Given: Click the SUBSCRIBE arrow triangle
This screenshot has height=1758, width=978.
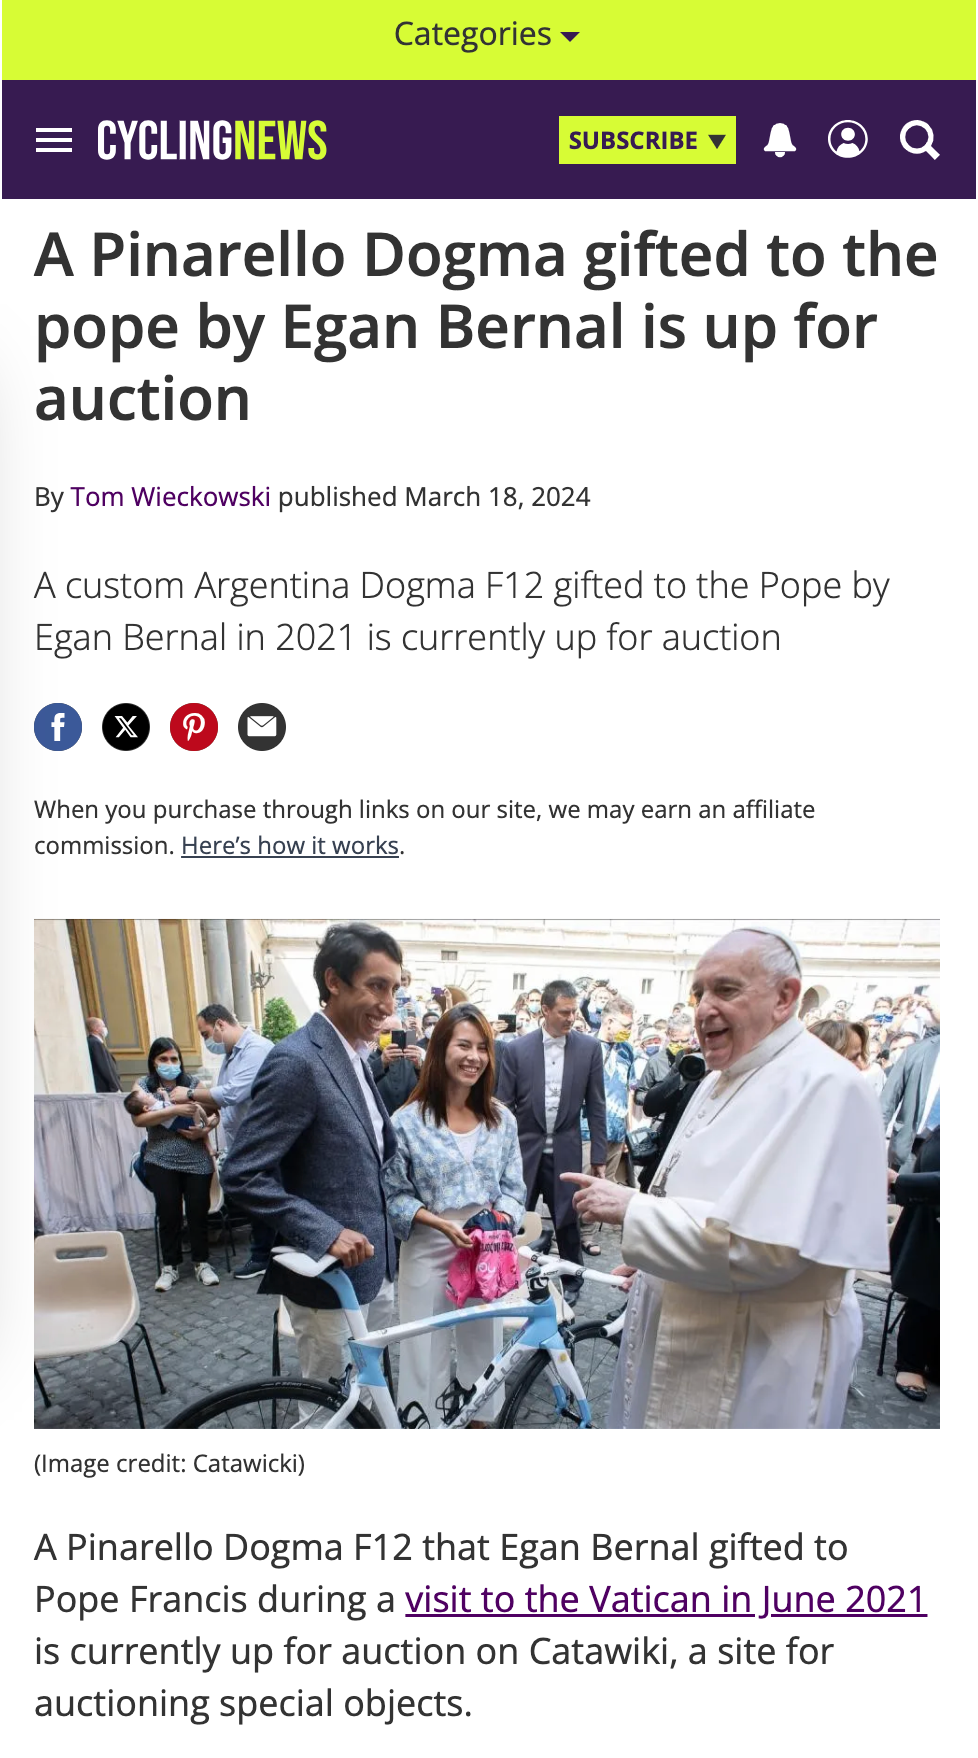Looking at the screenshot, I should tap(717, 141).
